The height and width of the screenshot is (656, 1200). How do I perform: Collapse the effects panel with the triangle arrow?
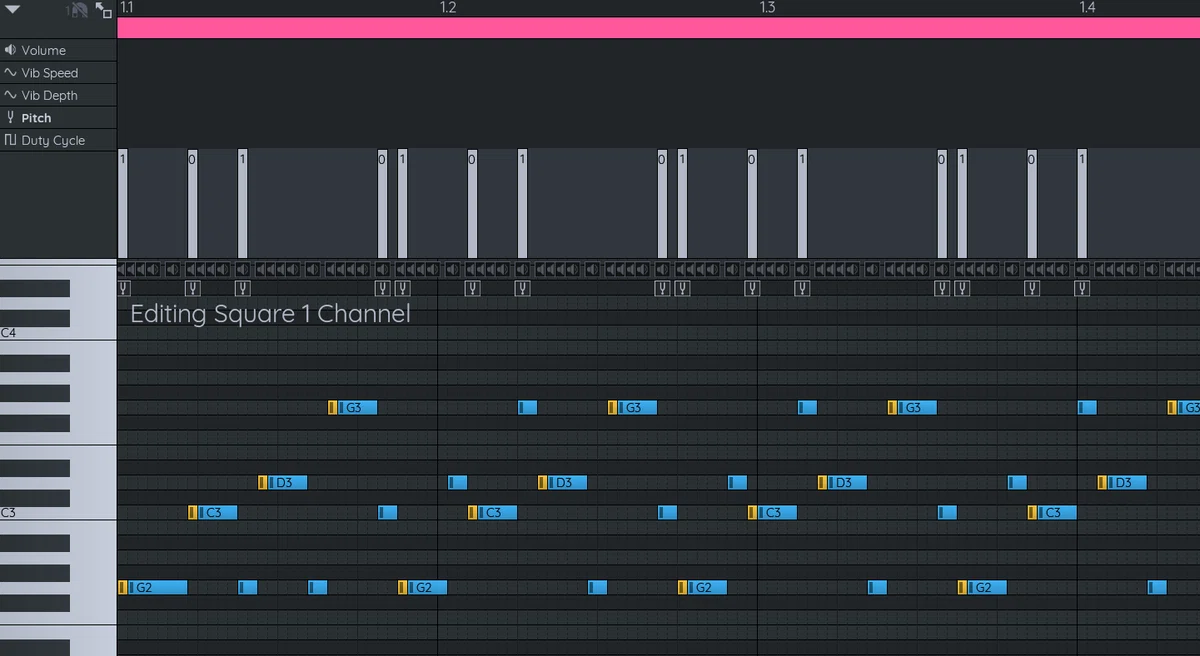pos(13,9)
